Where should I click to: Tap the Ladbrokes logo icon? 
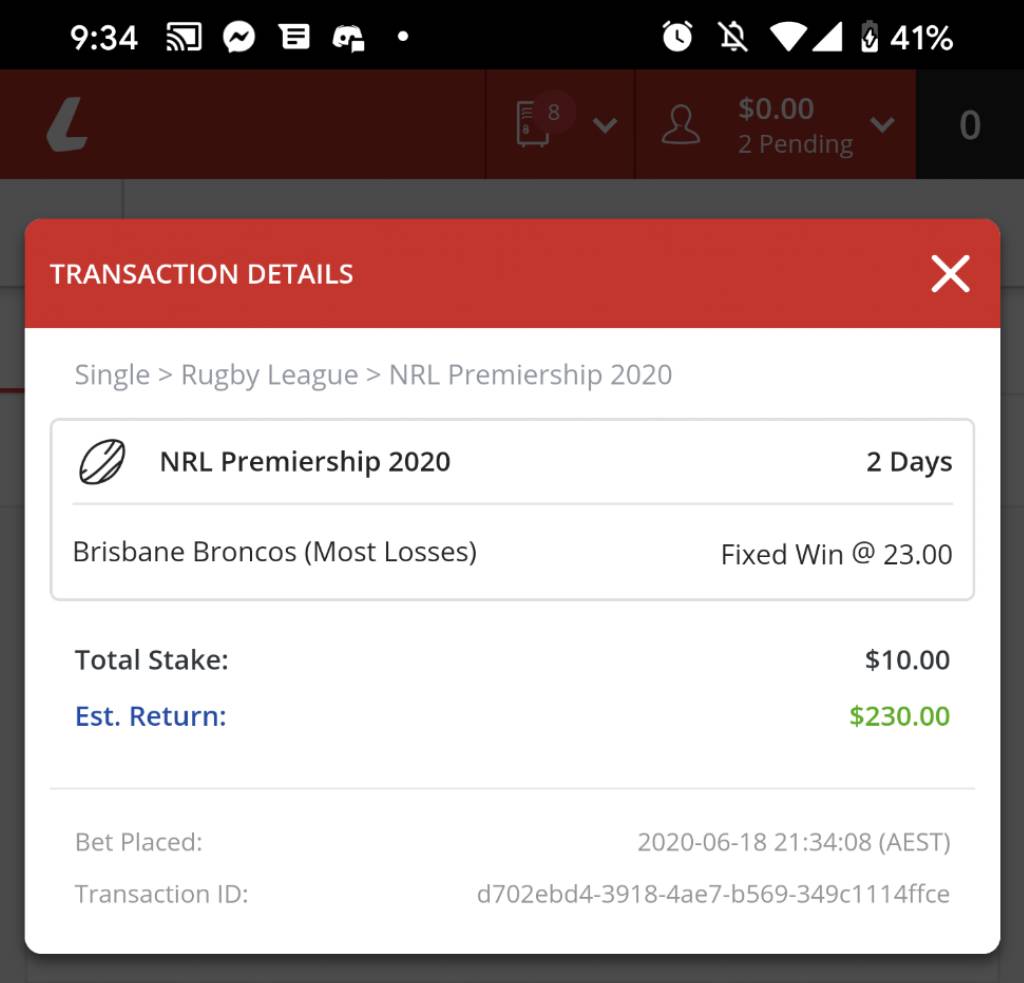pos(67,124)
